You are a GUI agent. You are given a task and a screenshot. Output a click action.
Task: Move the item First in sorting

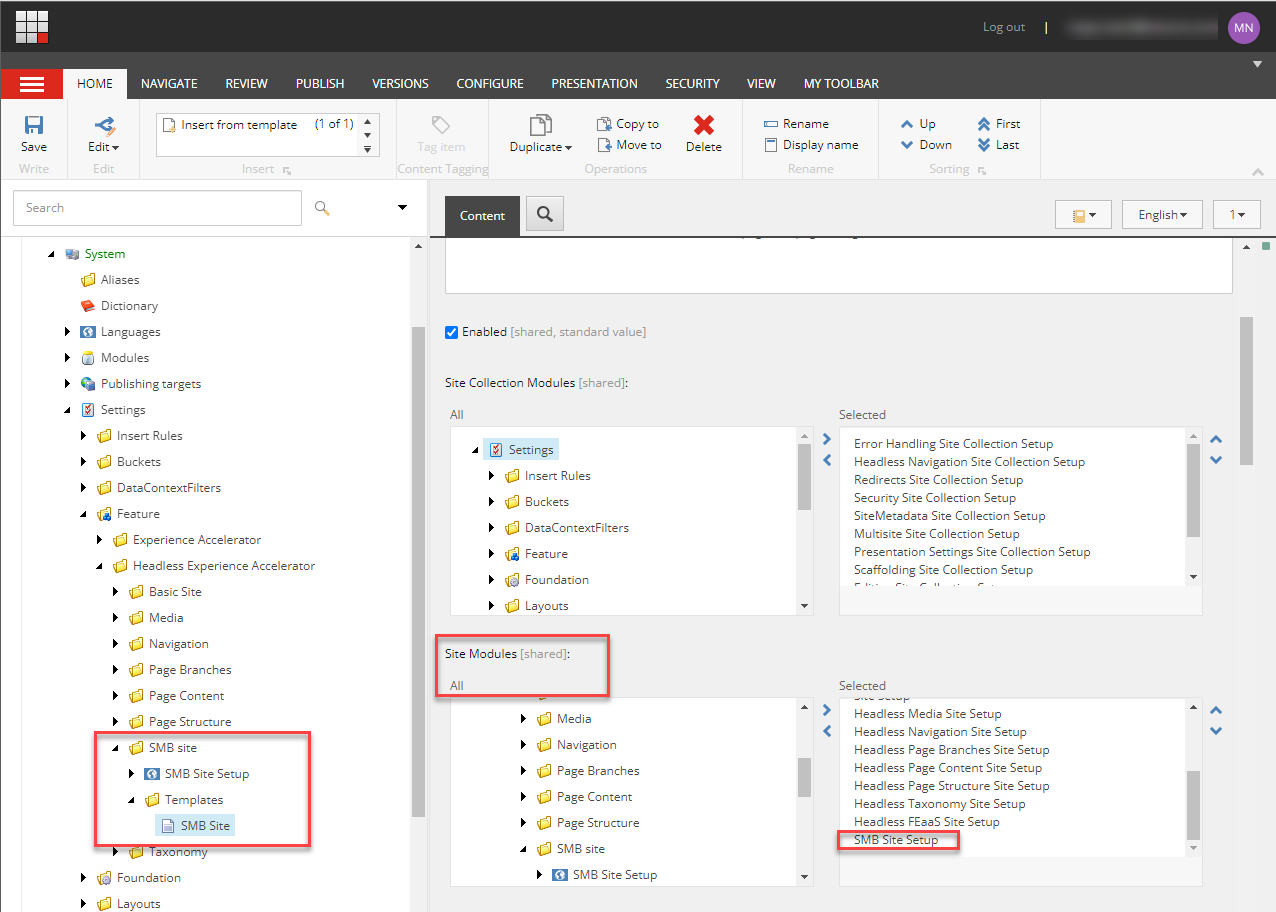[x=999, y=124]
